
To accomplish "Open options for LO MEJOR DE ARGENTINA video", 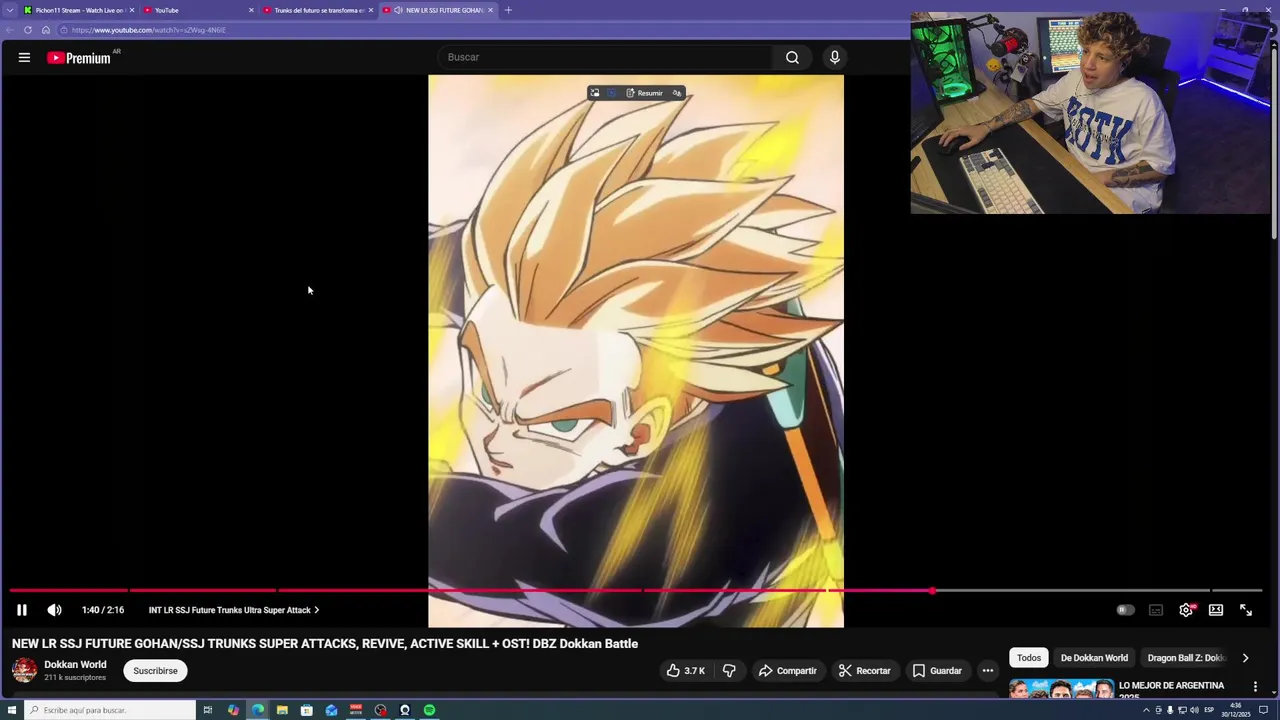I will point(1255,687).
